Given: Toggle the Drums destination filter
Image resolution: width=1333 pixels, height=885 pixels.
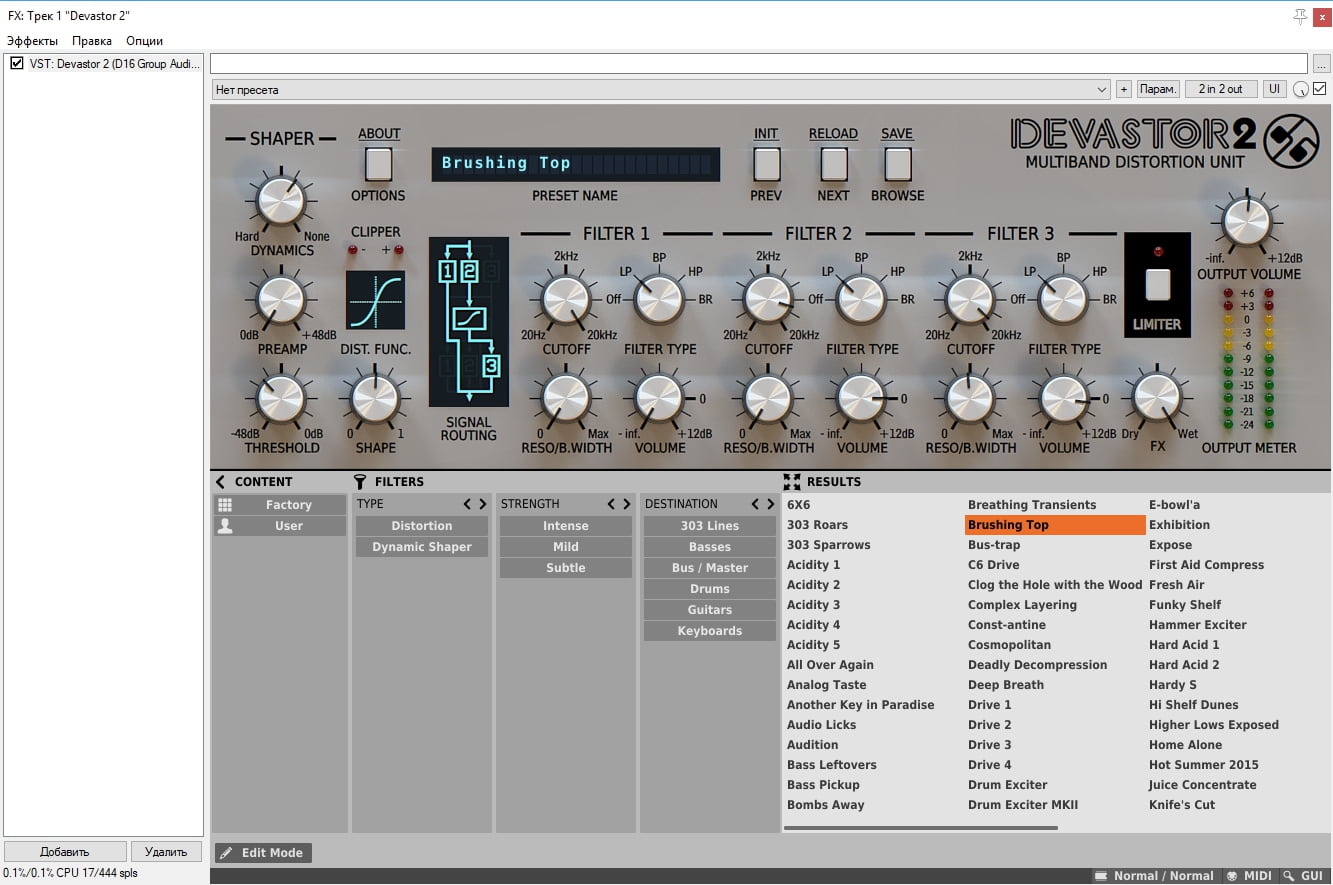Looking at the screenshot, I should (x=710, y=589).
